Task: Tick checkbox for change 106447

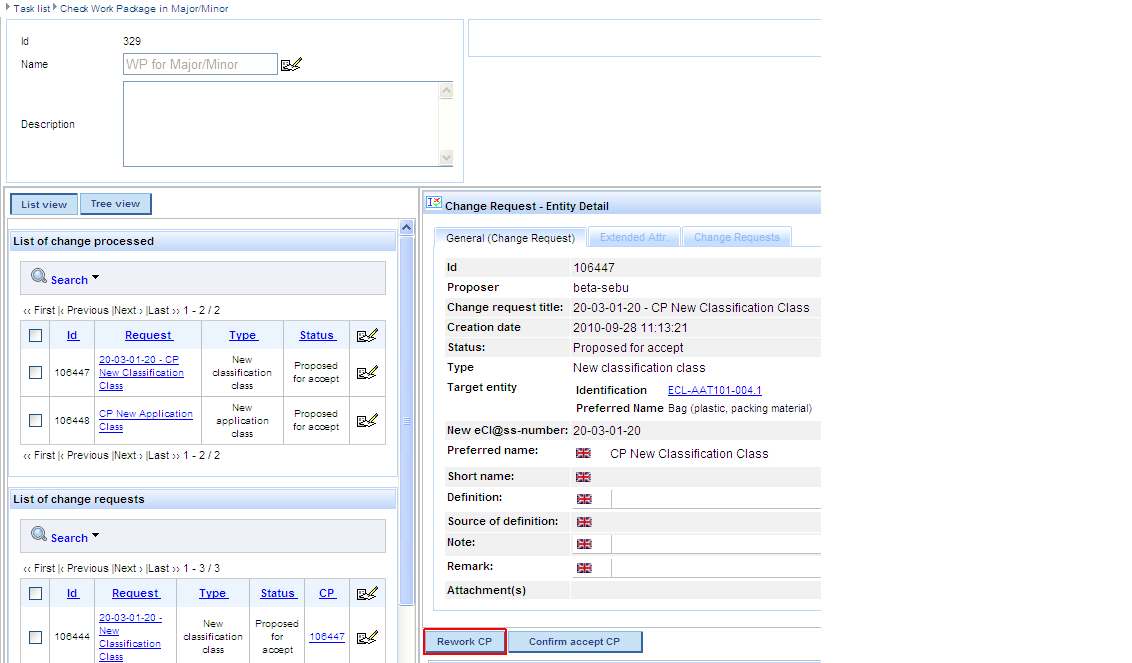Action: (x=35, y=373)
